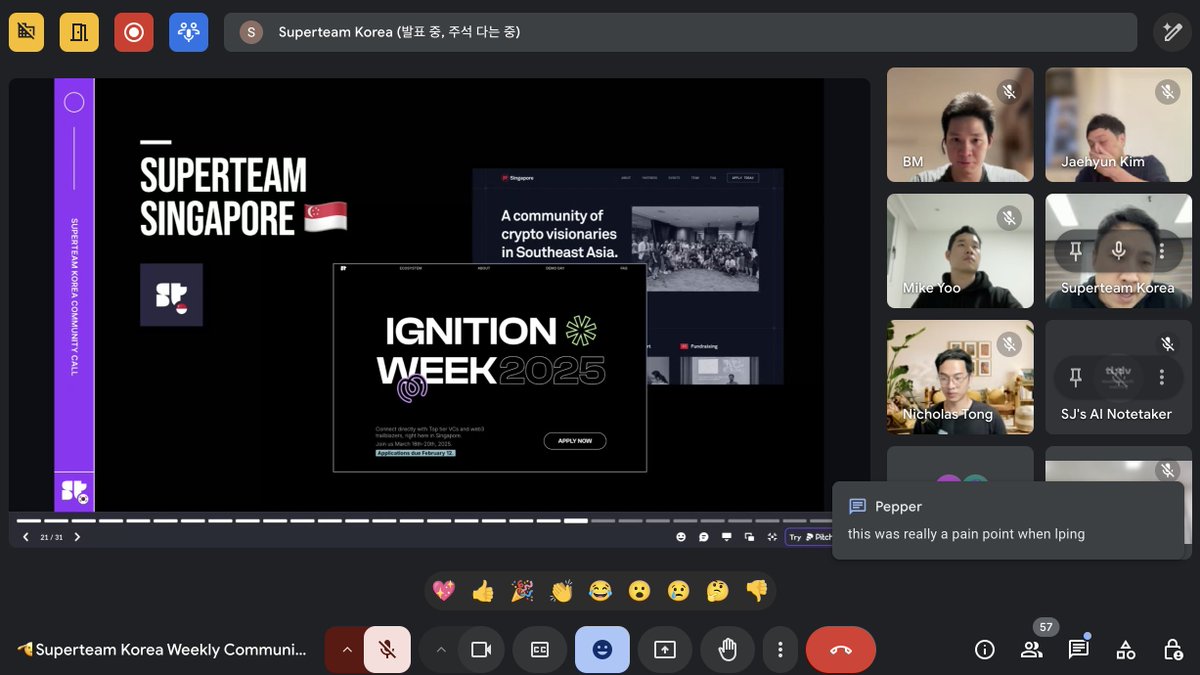The image size is (1200, 675).
Task: Click the Try Pitch button
Action: click(810, 537)
